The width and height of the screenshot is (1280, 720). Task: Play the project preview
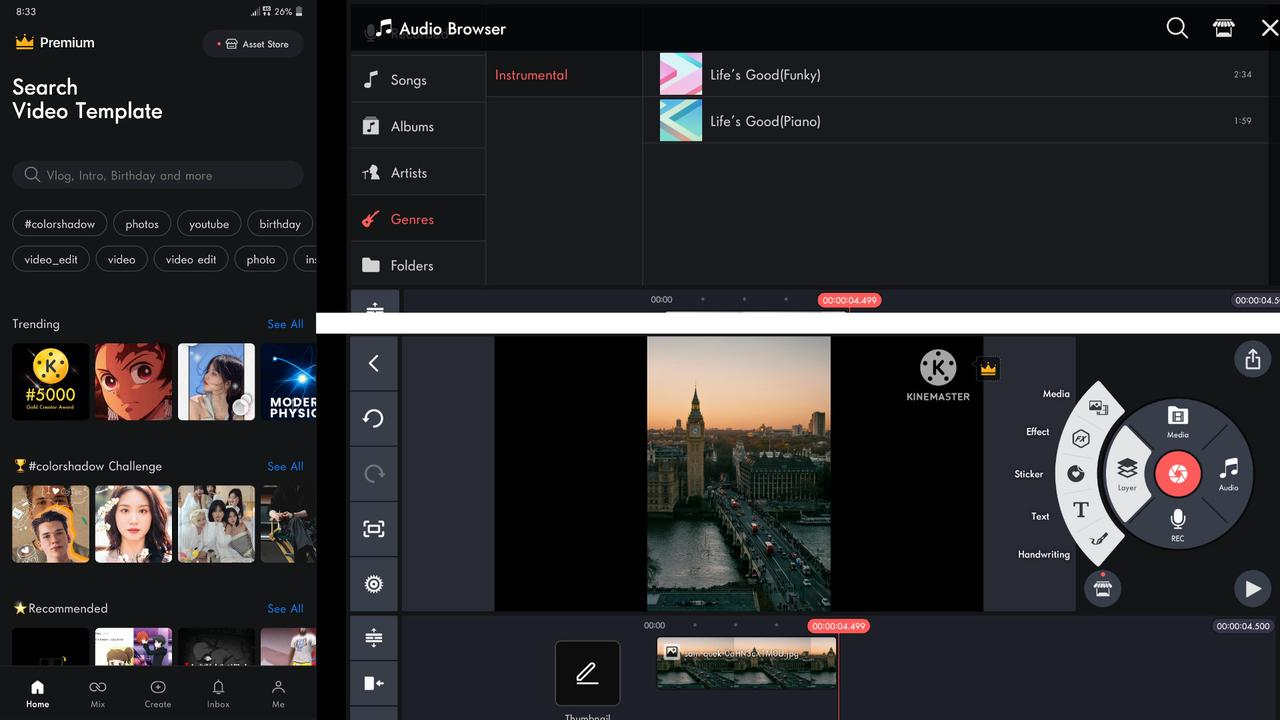click(x=1253, y=589)
